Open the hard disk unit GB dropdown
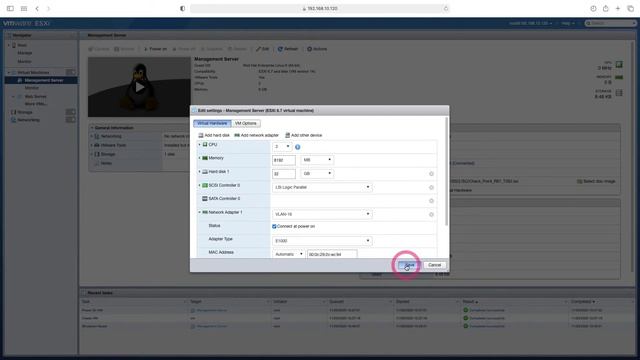640x360 pixels. point(317,173)
